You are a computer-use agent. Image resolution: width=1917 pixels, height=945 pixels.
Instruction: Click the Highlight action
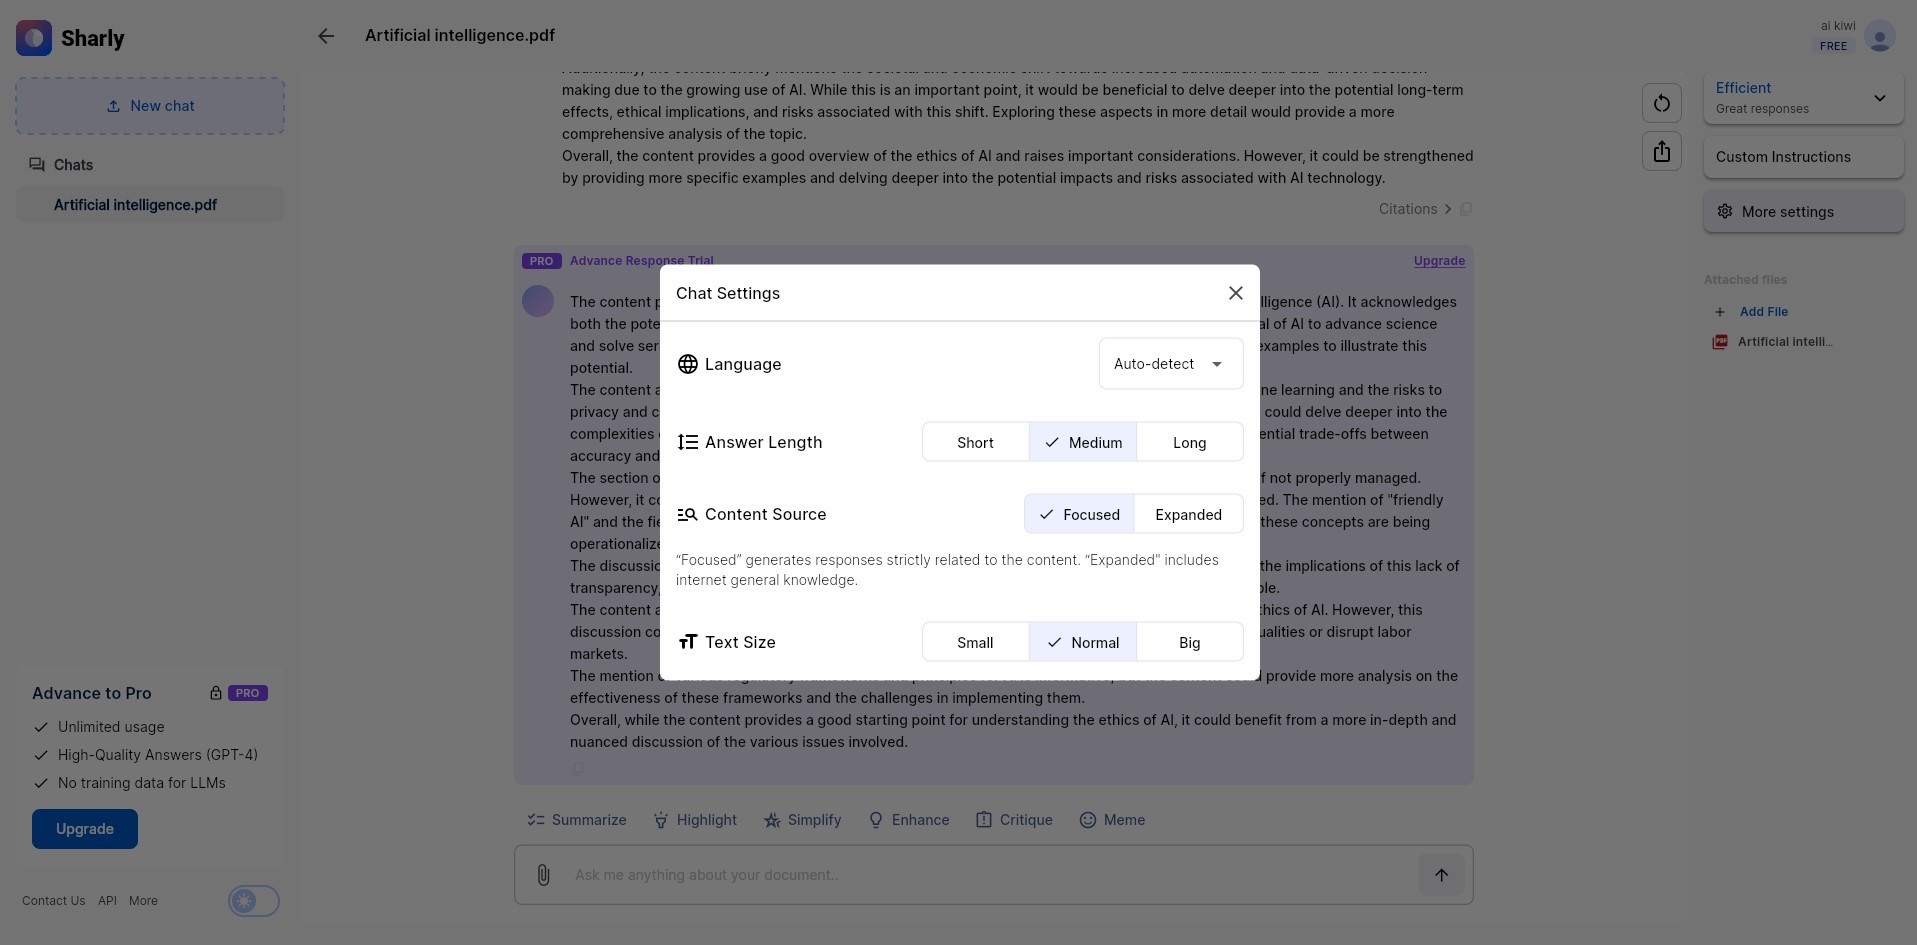tap(695, 820)
